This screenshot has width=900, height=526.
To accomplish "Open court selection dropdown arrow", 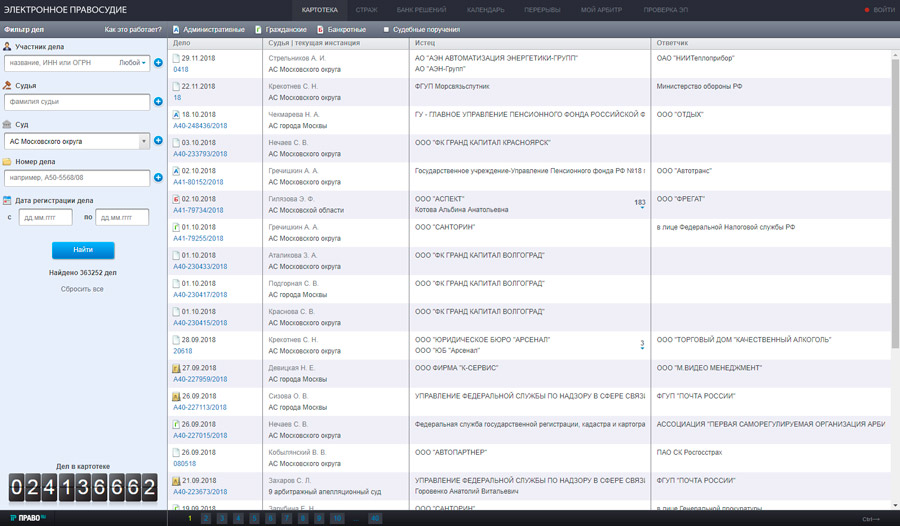I will pyautogui.click(x=143, y=141).
